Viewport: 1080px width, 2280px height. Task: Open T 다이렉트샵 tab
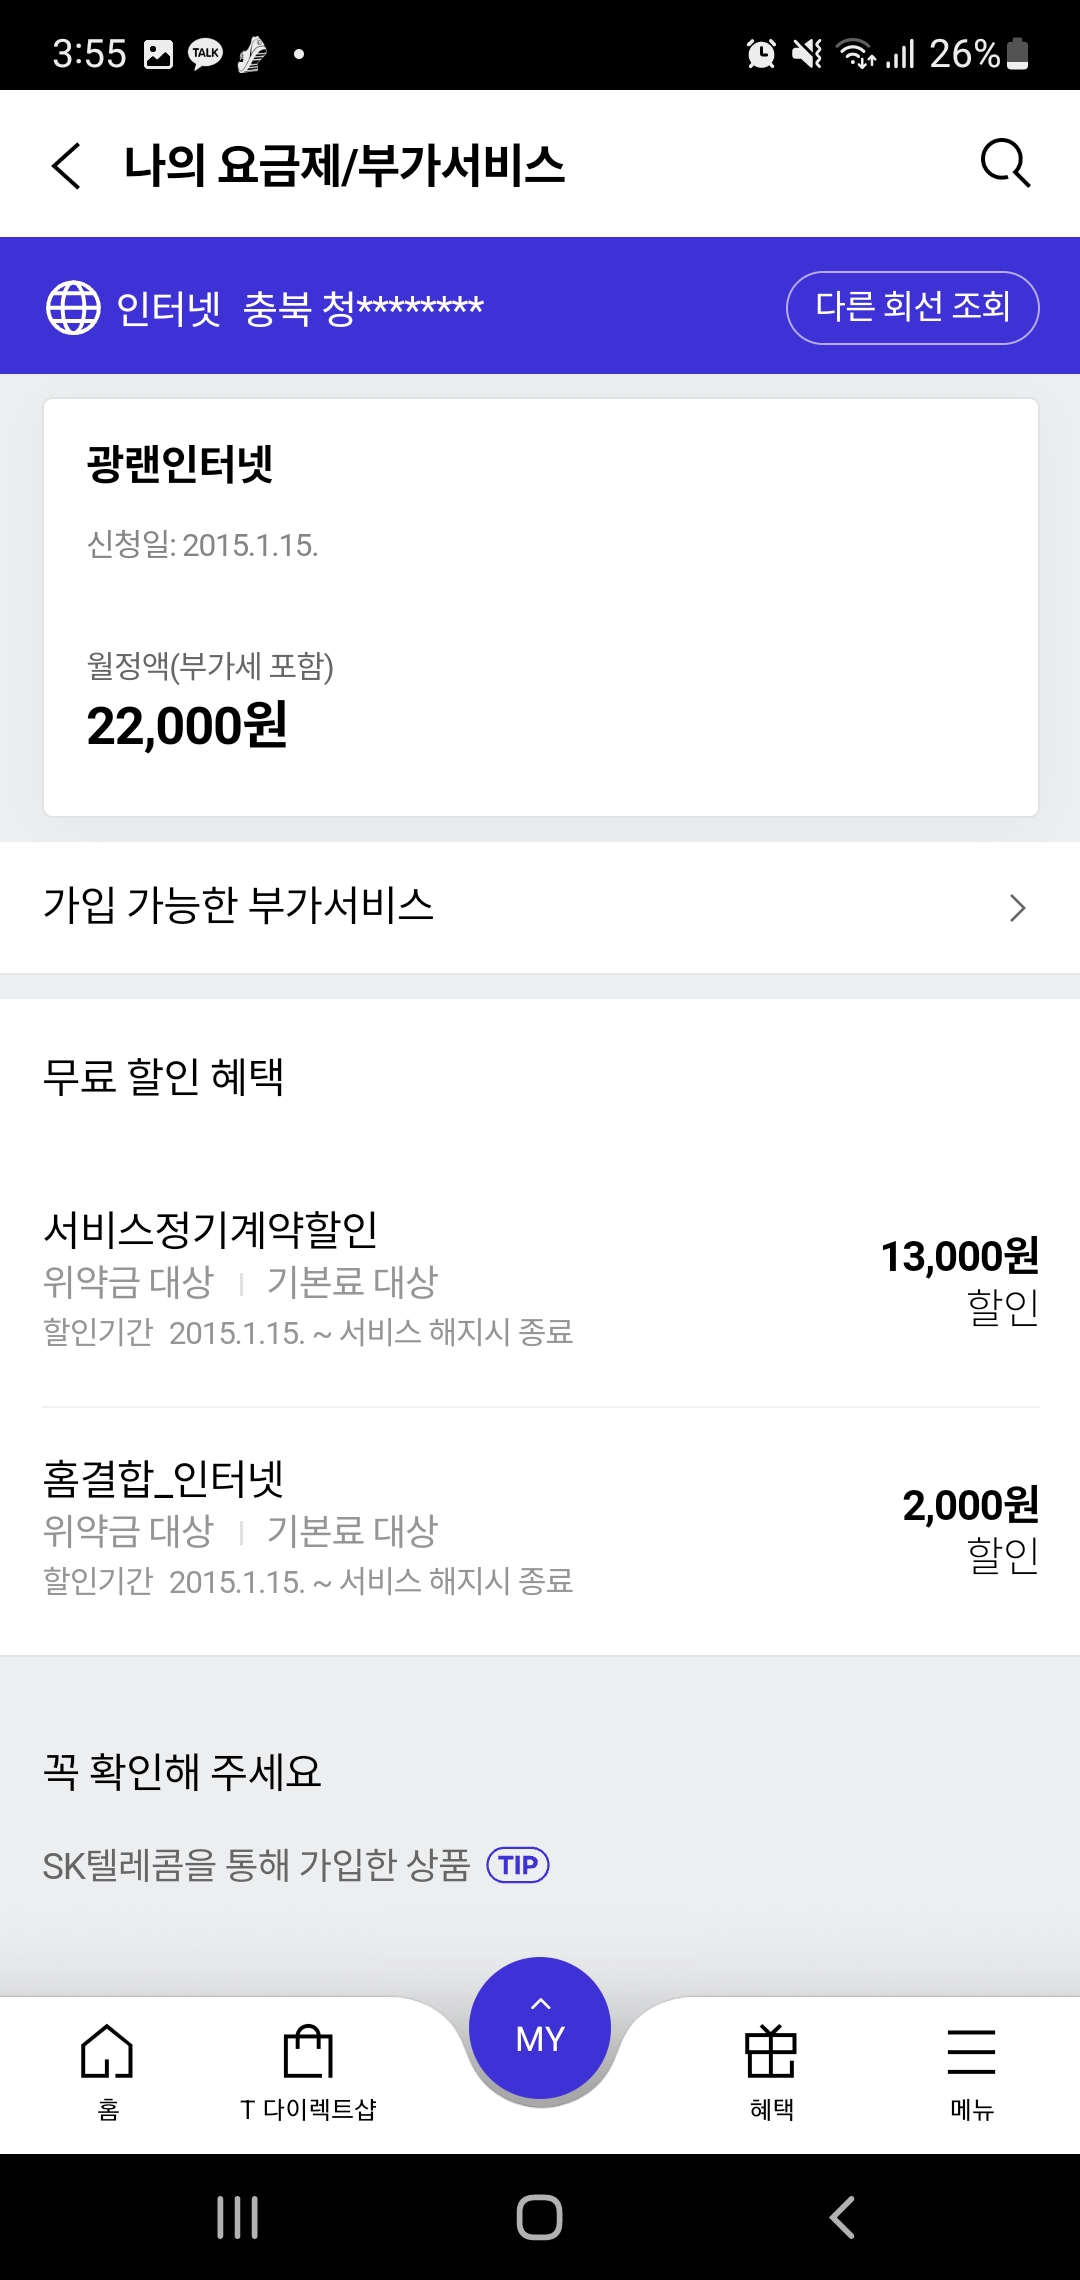[308, 2070]
